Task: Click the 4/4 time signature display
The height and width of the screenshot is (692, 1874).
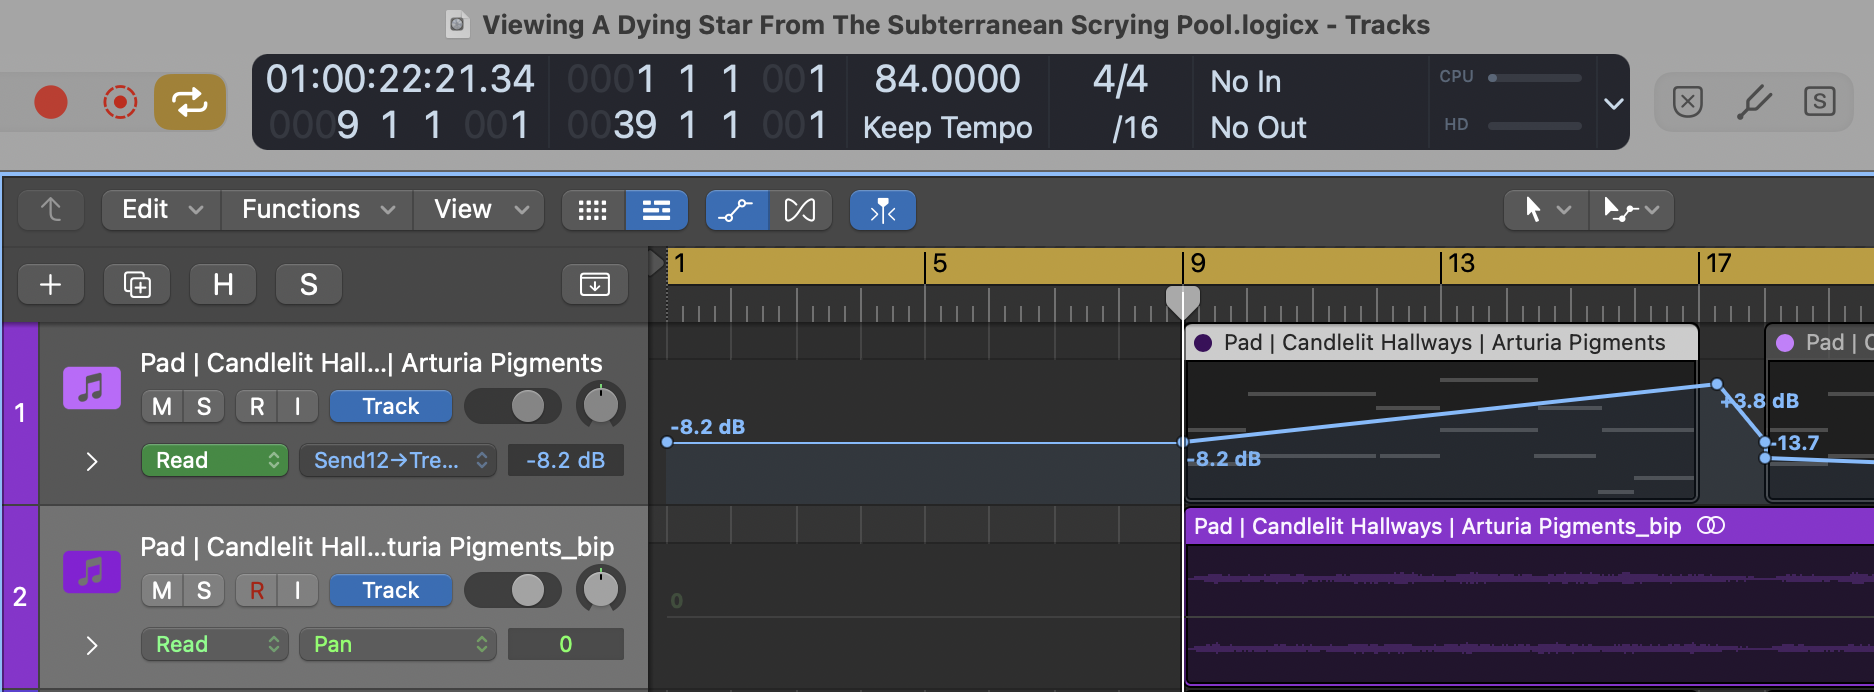Action: [x=1120, y=79]
